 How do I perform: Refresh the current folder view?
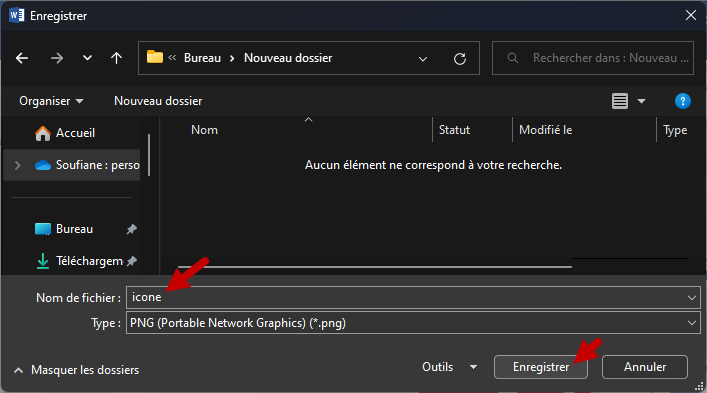click(x=460, y=59)
